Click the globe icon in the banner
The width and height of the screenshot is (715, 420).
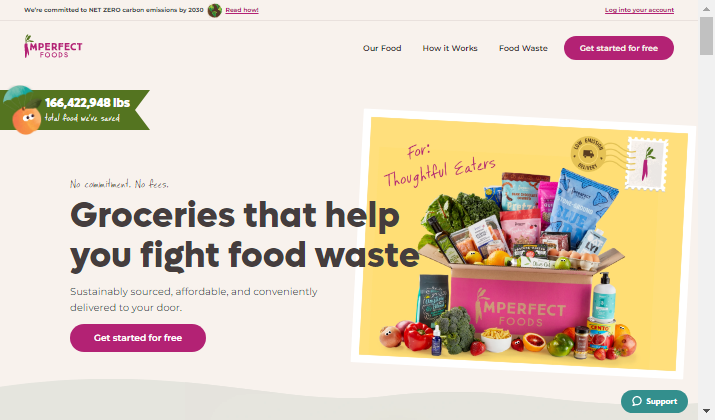215,10
